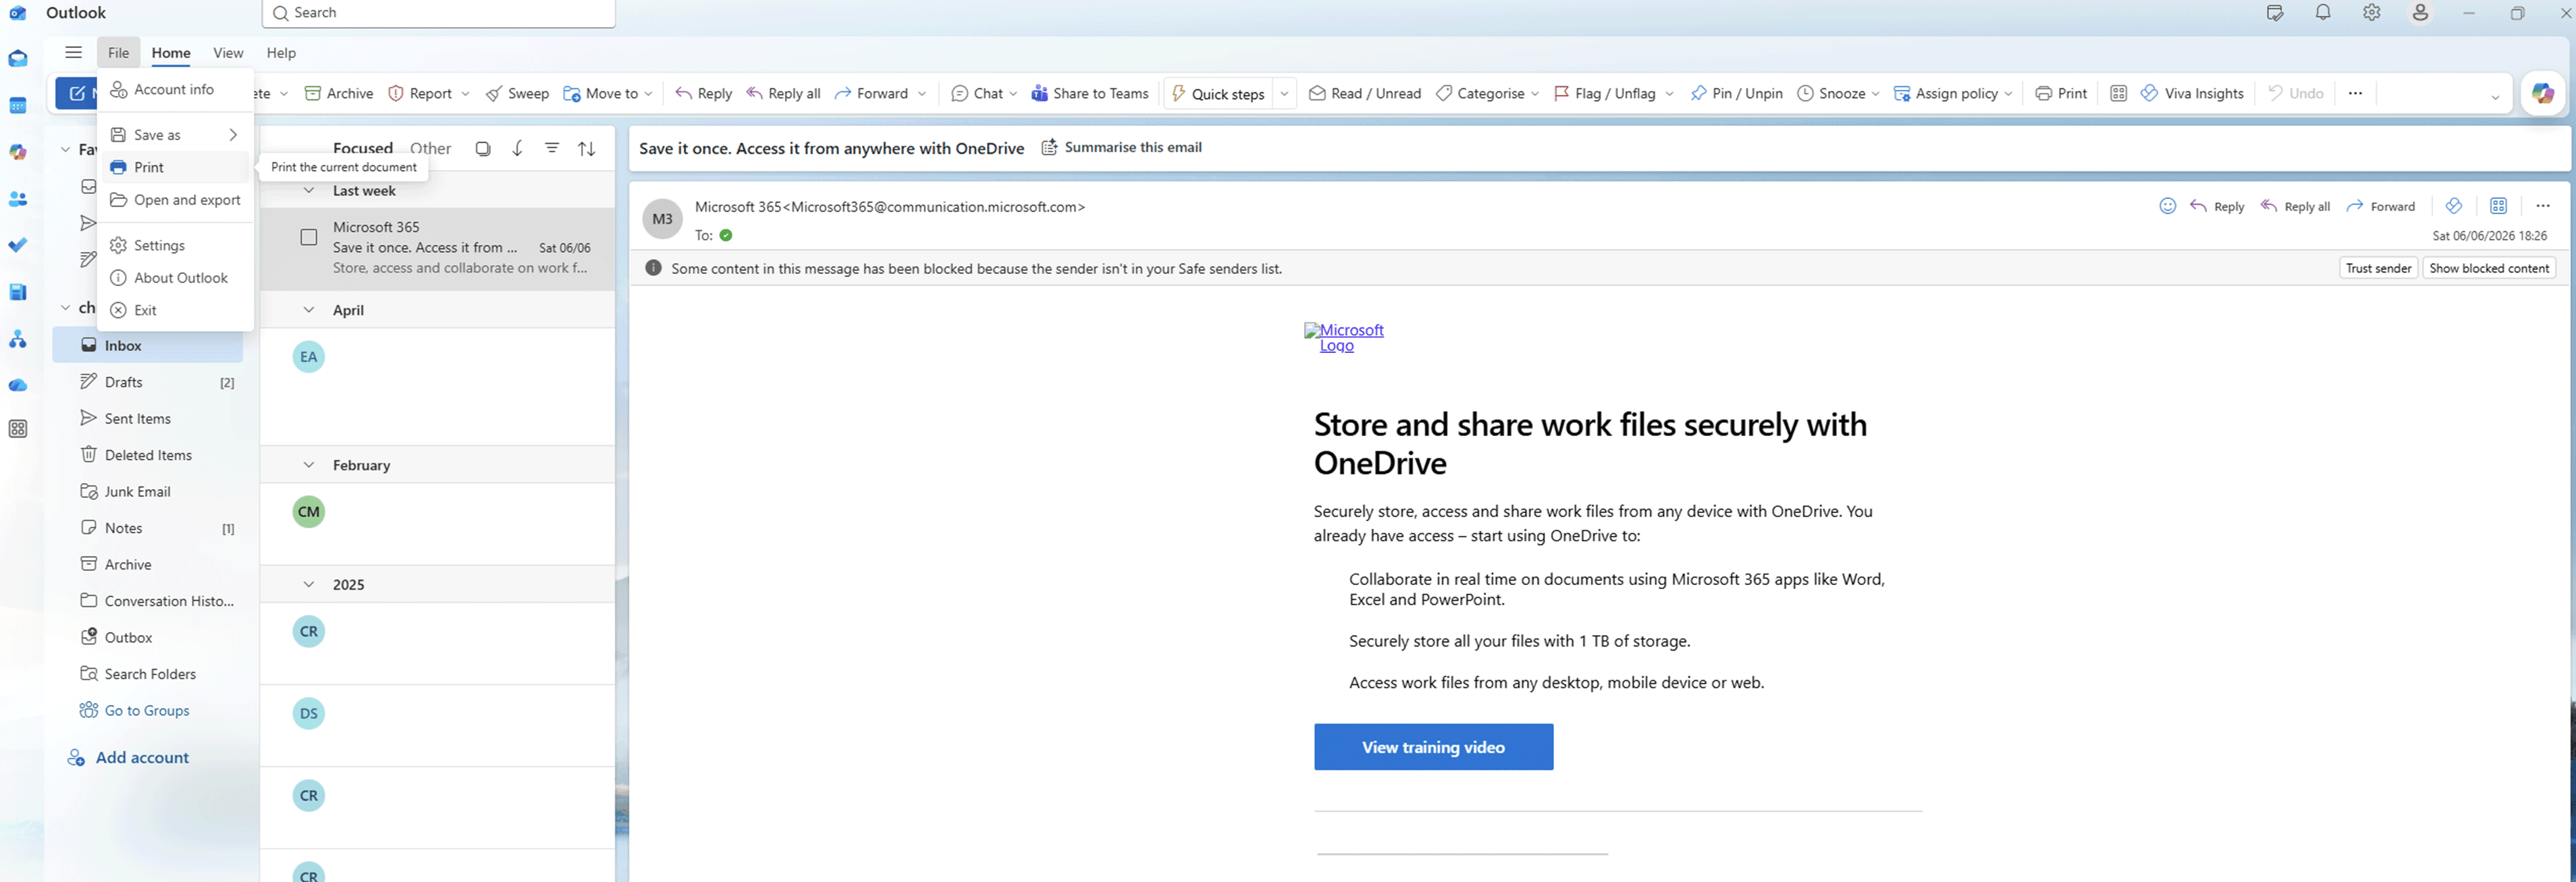Image resolution: width=2576 pixels, height=882 pixels.
Task: Open the Mail app in sidebar
Action: point(18,59)
